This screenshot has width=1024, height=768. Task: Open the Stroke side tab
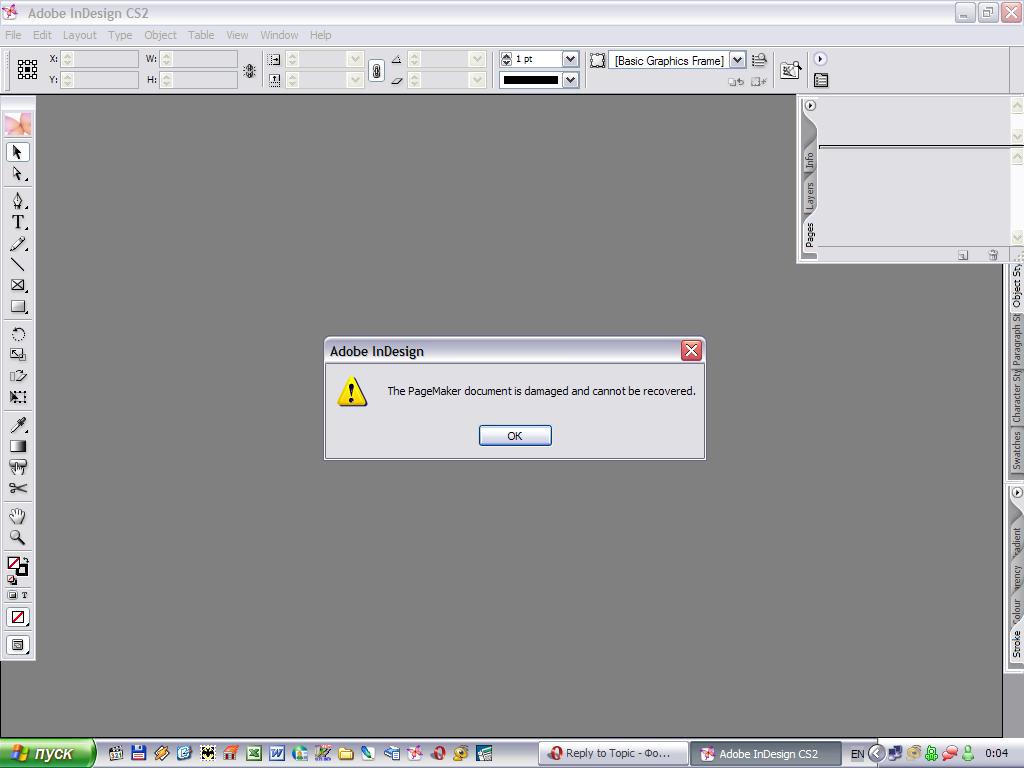pos(1016,643)
